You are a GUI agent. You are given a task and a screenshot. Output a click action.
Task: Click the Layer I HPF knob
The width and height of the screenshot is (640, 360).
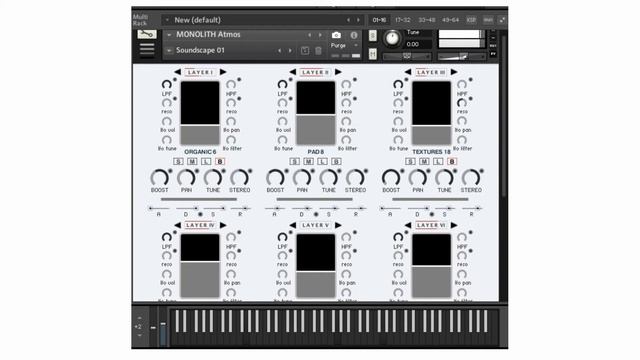click(231, 84)
